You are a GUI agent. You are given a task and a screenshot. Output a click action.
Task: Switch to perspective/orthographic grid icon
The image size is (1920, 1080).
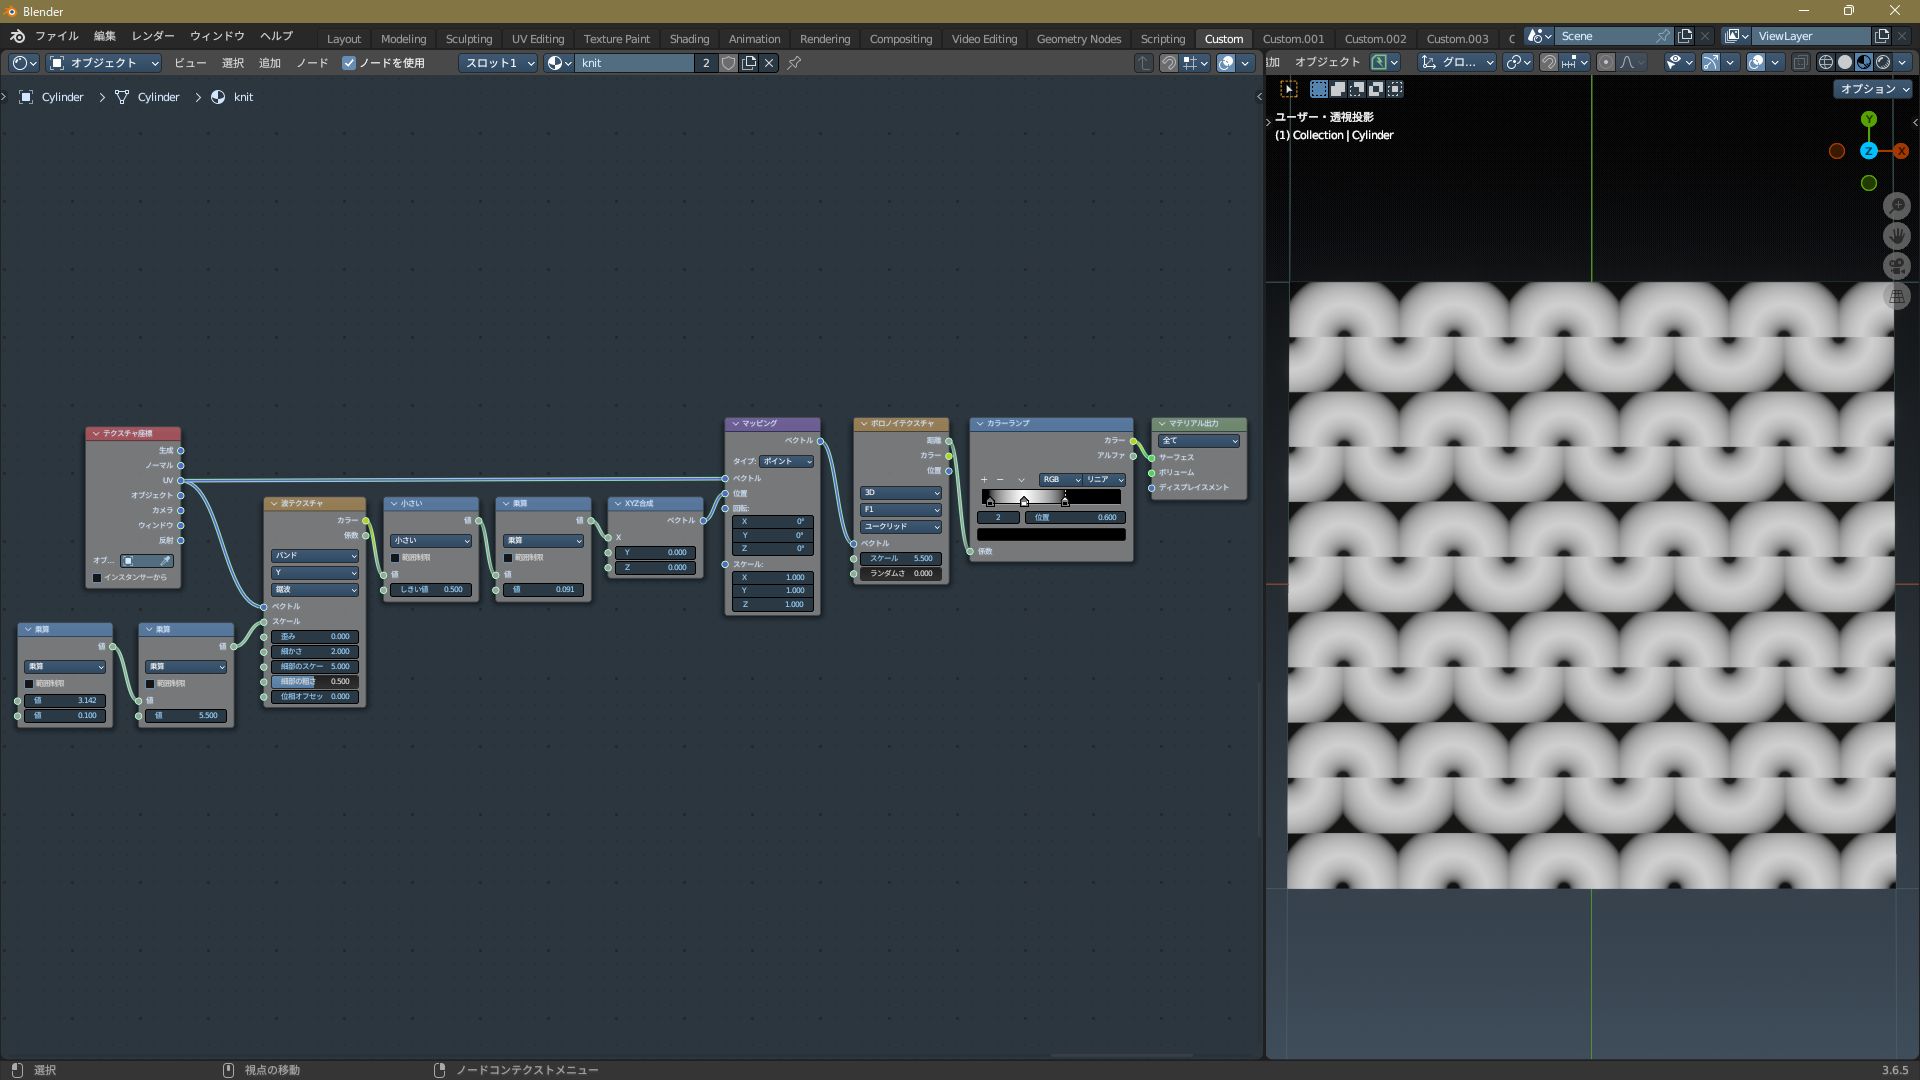coord(1896,296)
